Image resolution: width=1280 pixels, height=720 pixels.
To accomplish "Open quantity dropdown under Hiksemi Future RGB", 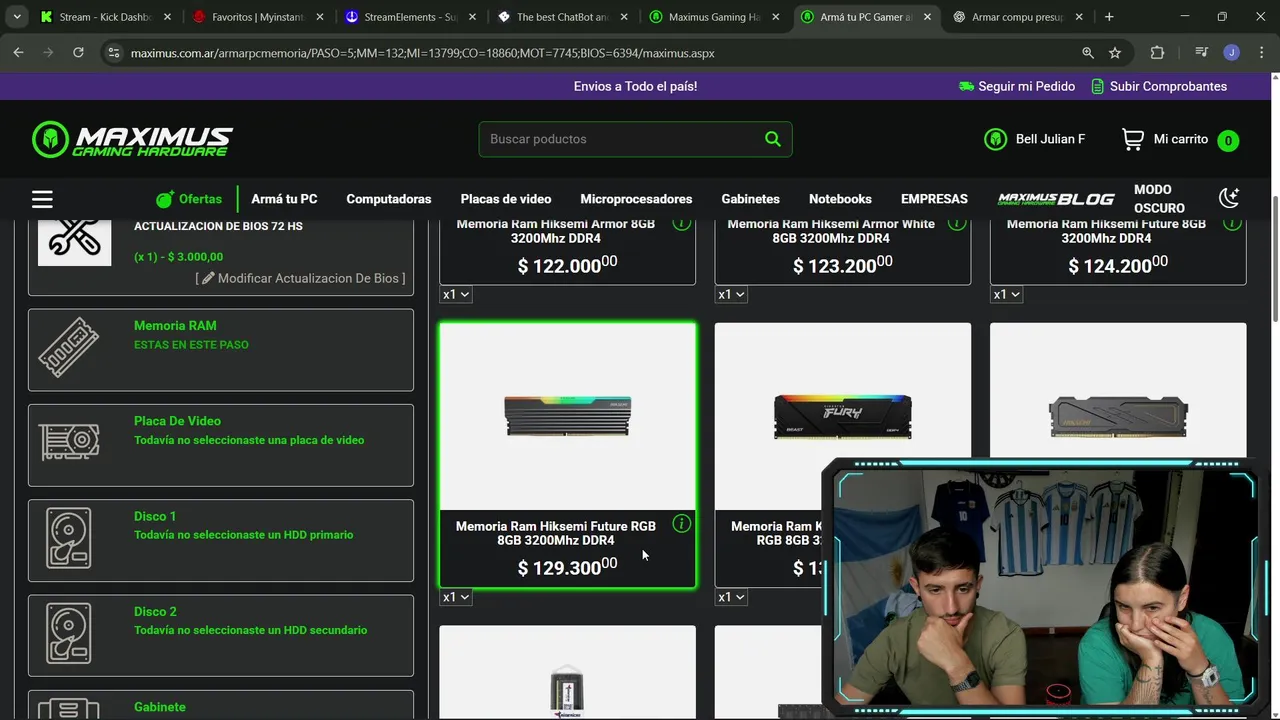I will 456,597.
